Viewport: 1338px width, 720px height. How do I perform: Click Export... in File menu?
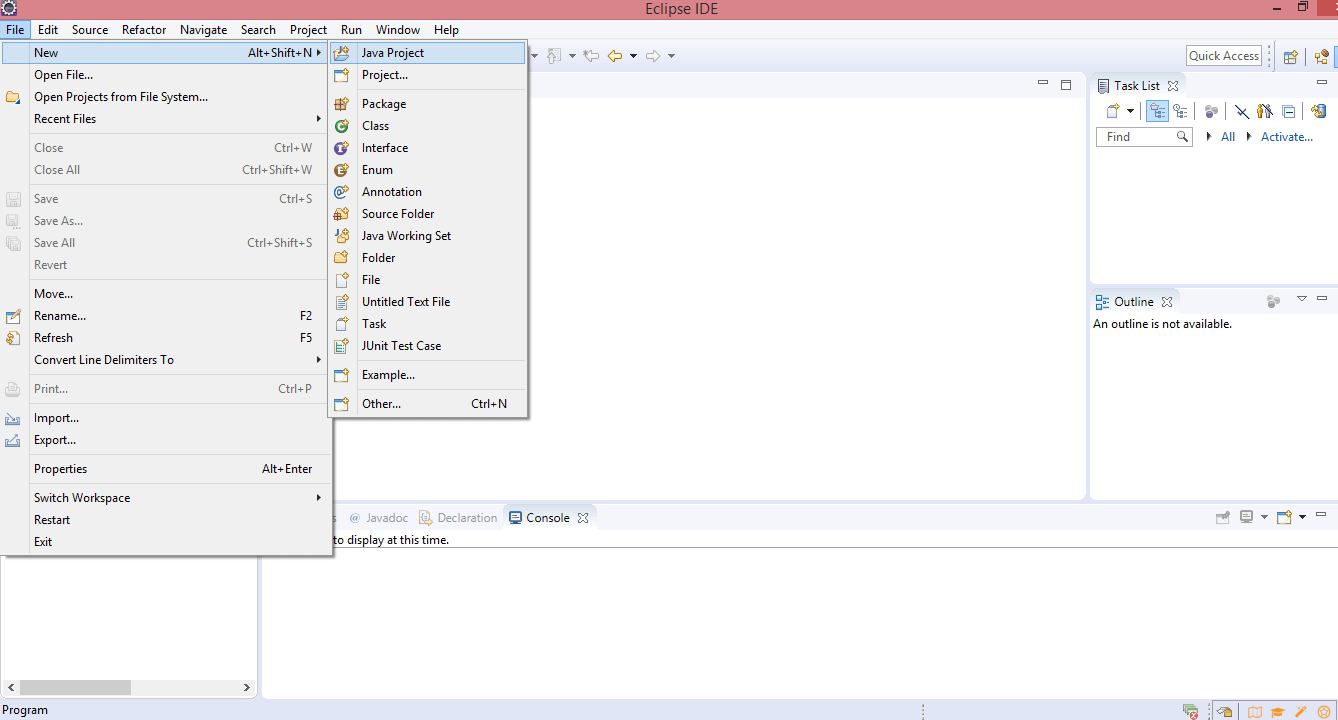[x=167, y=440]
